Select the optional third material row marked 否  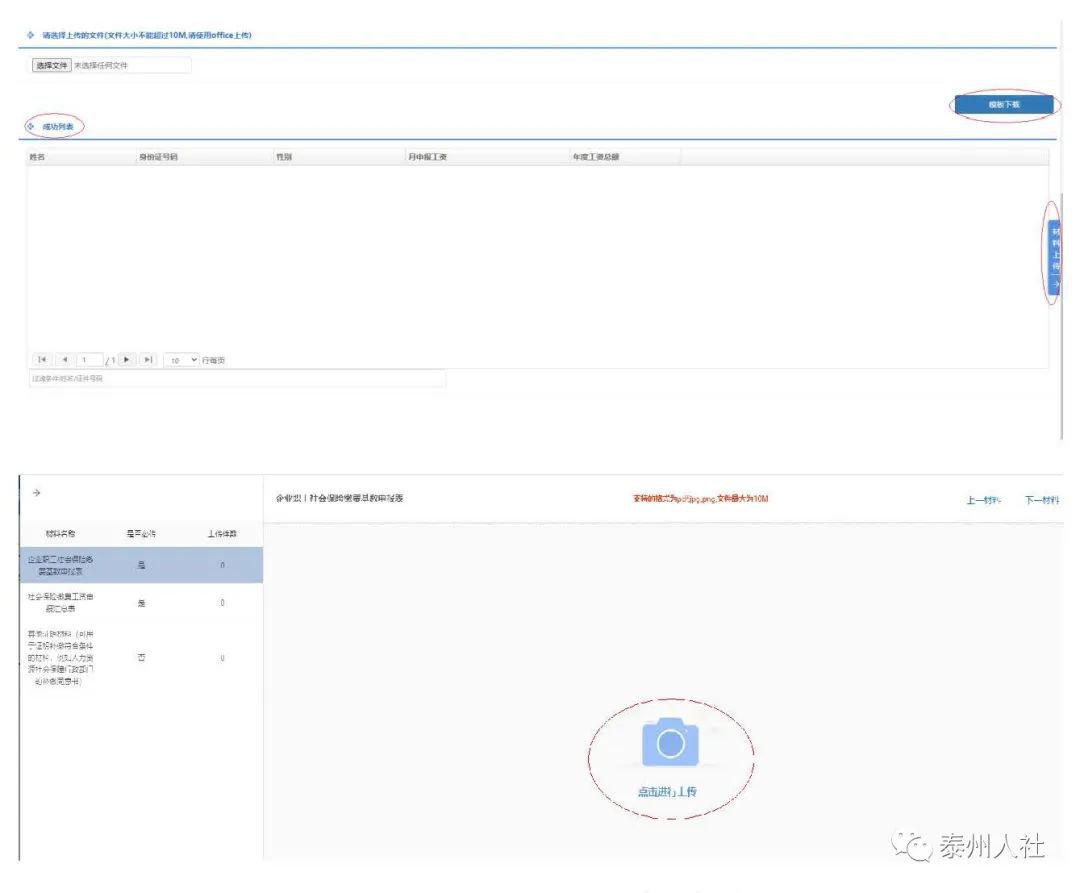click(140, 658)
